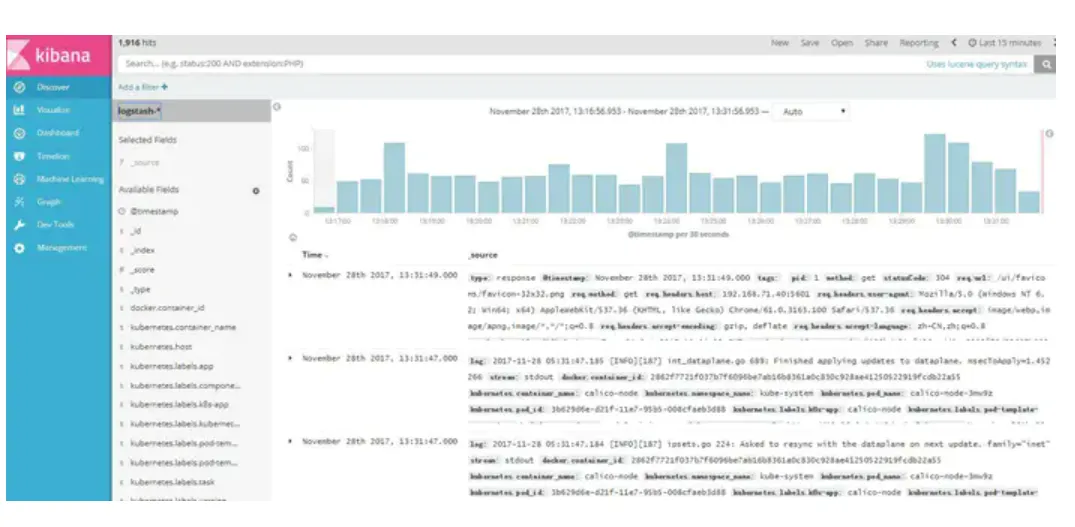Select the Management menu label
The height and width of the screenshot is (527, 1075).
point(62,247)
